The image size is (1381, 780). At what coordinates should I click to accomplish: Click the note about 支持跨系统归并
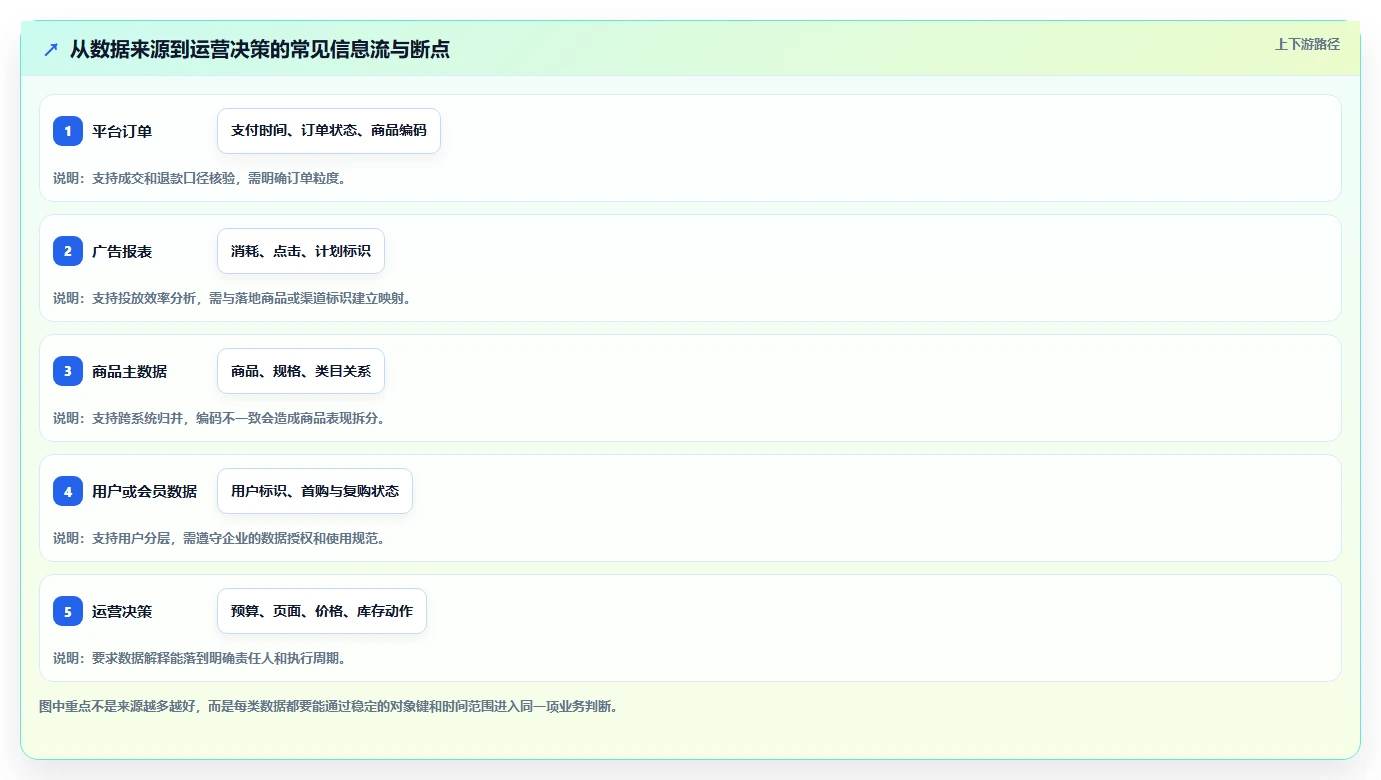pos(219,418)
